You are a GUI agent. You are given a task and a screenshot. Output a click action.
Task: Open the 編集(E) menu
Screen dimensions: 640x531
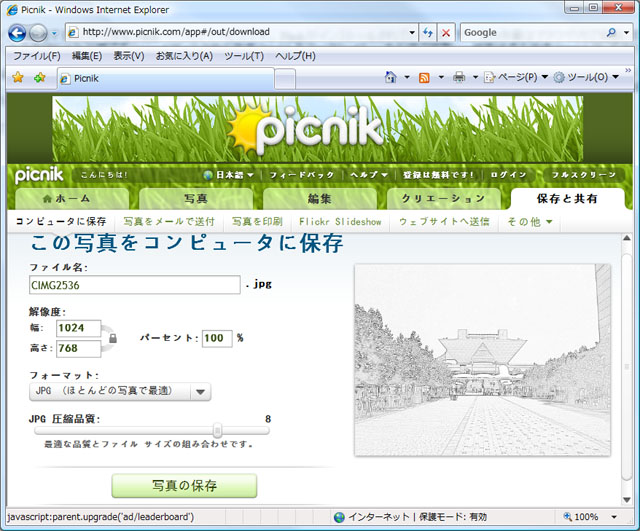(87, 56)
